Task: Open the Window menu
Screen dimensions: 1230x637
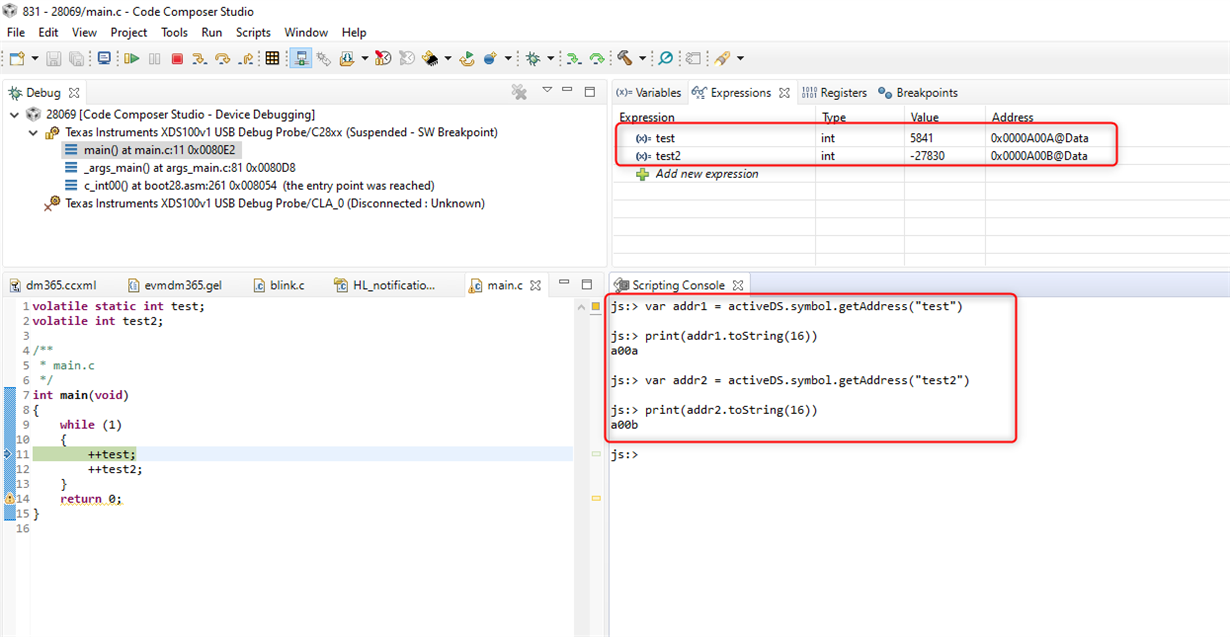Action: click(x=306, y=32)
